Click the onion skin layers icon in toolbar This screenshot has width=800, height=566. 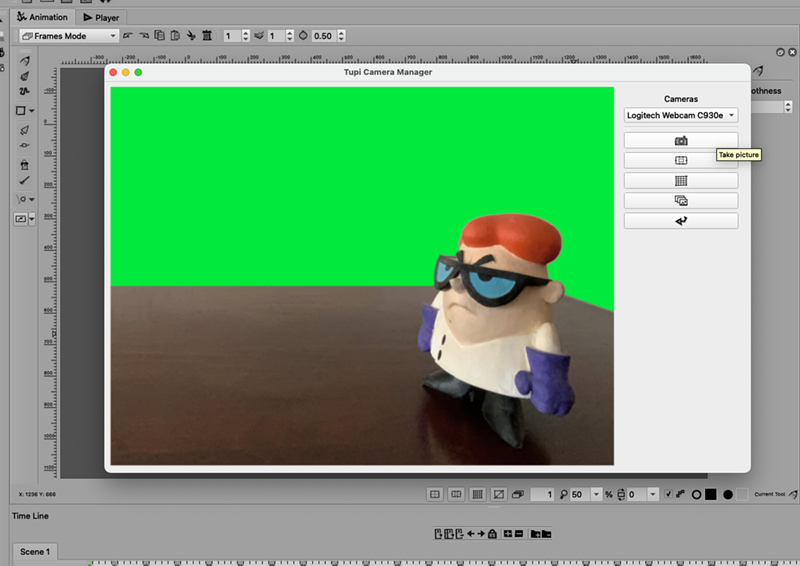coord(259,36)
